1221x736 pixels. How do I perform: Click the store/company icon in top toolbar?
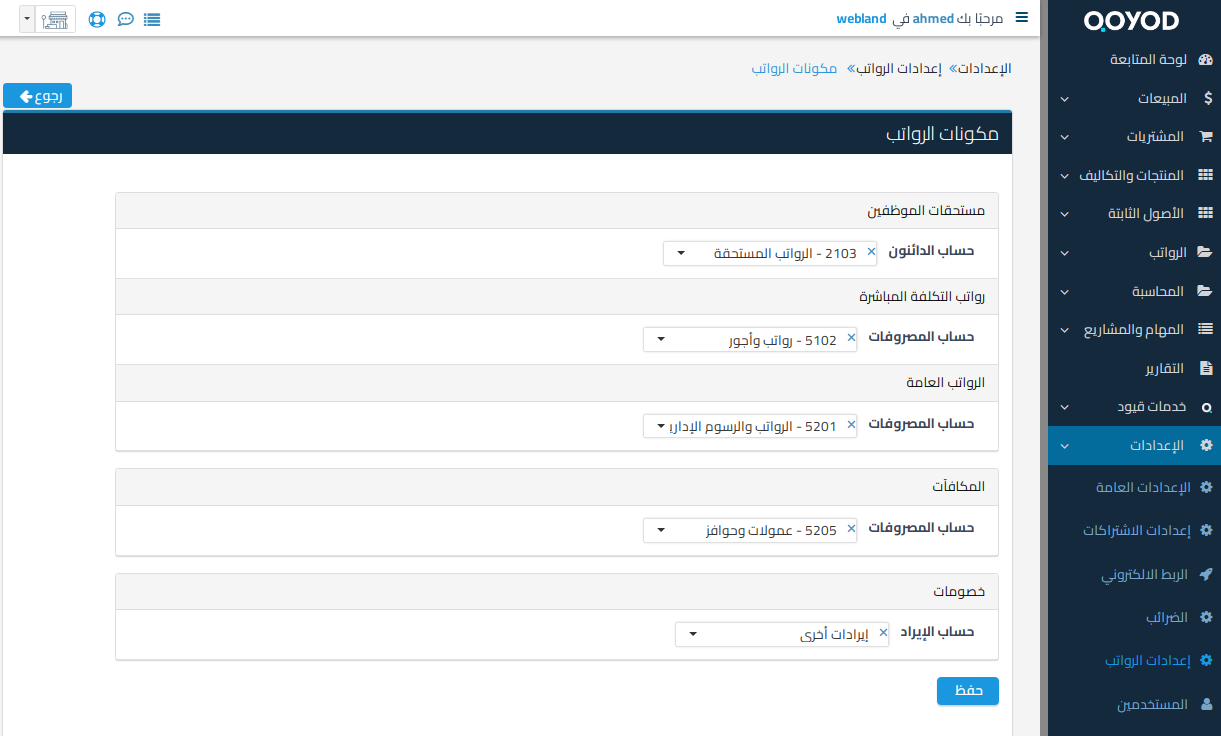coord(55,19)
